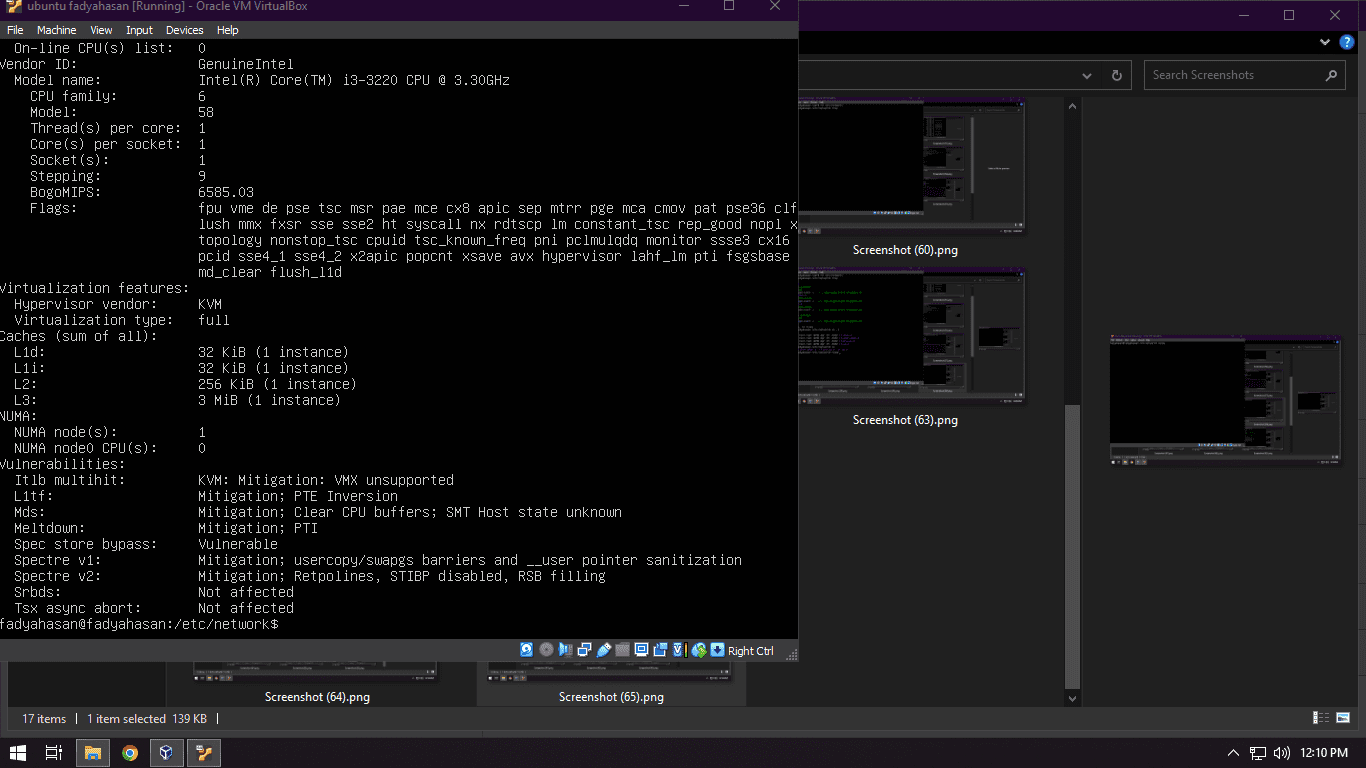
Task: Select the Screenshot (63).png thumbnail
Action: (912, 337)
